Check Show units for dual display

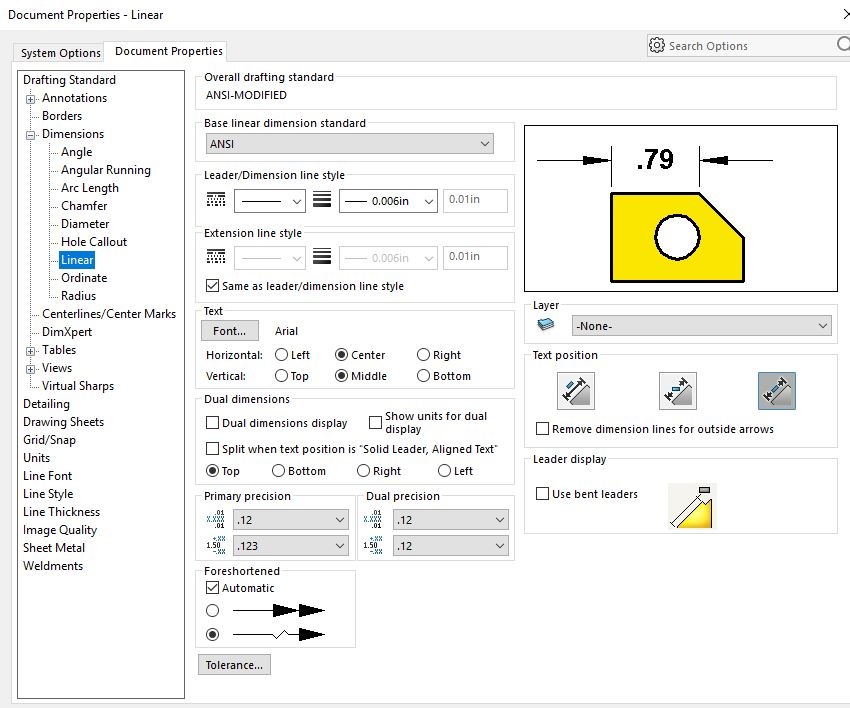point(375,422)
